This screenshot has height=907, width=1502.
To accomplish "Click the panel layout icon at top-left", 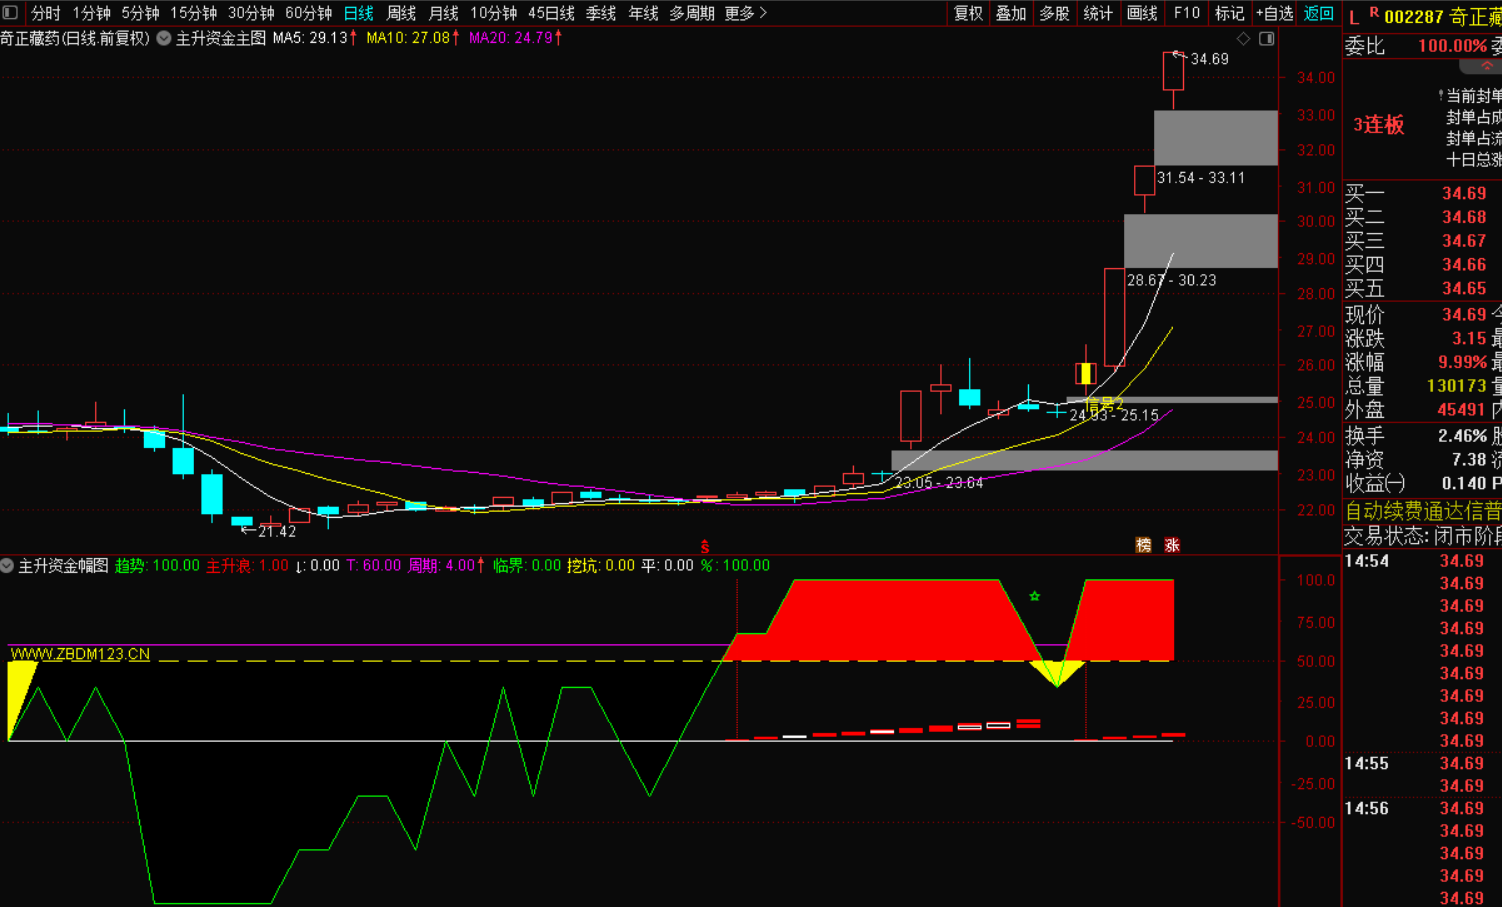I will 10,13.
